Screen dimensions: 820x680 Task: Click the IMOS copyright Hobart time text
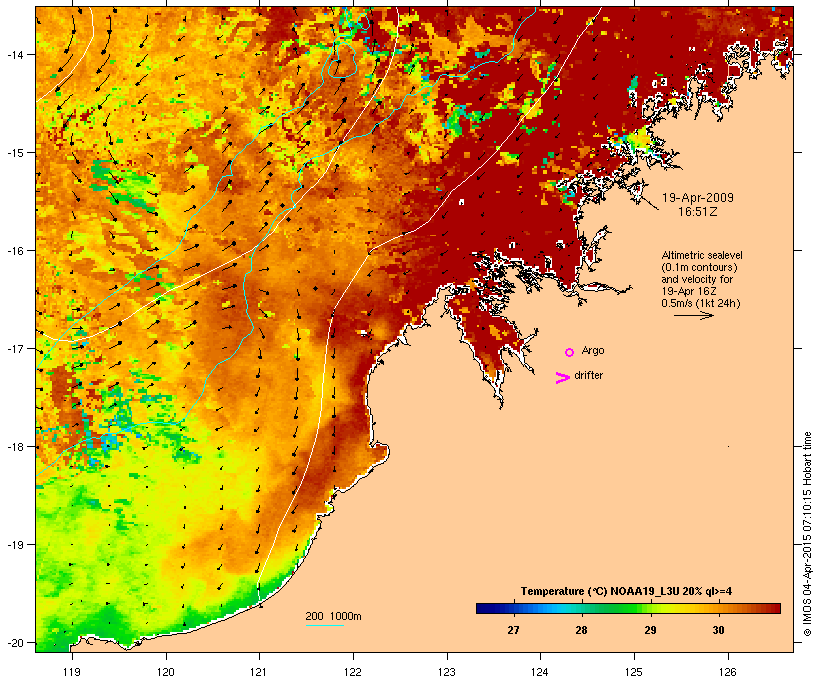coord(807,534)
